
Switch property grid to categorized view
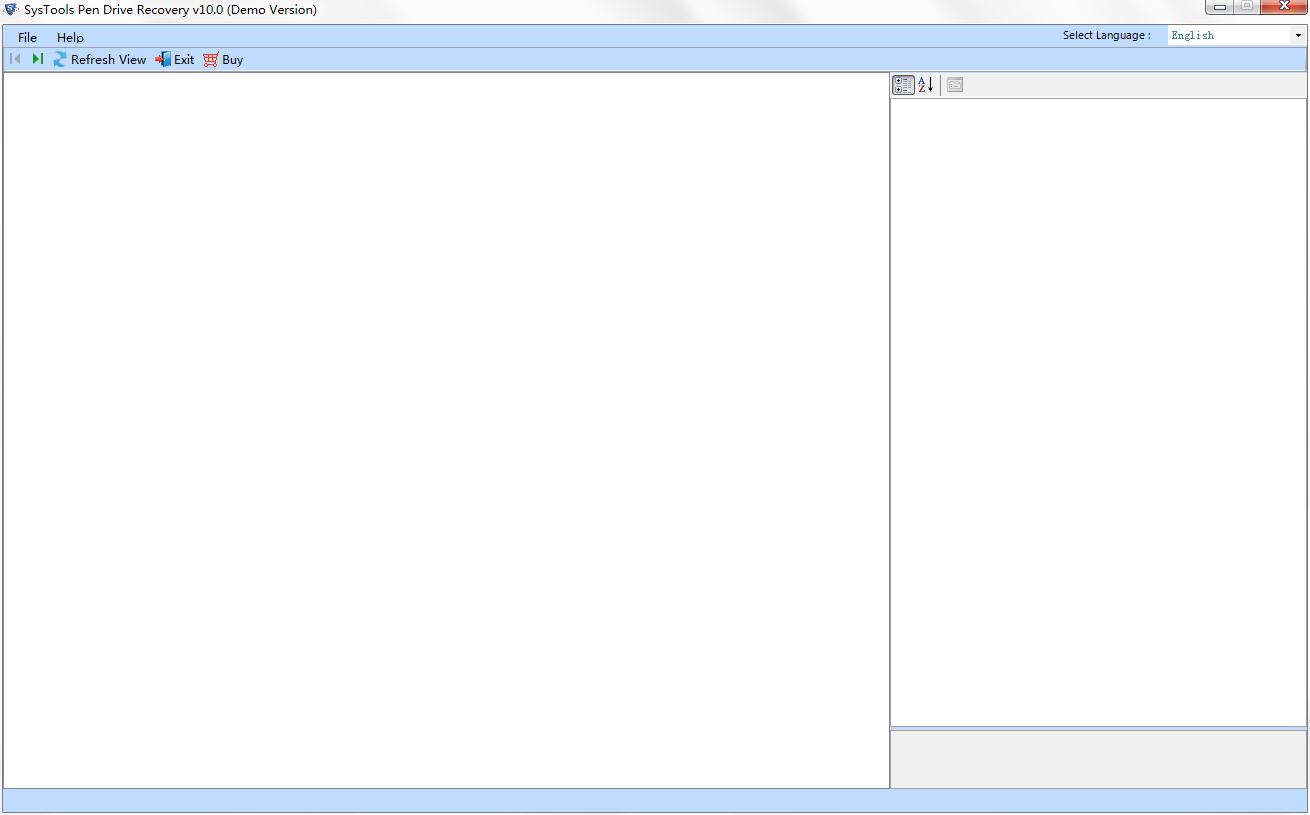pos(903,85)
